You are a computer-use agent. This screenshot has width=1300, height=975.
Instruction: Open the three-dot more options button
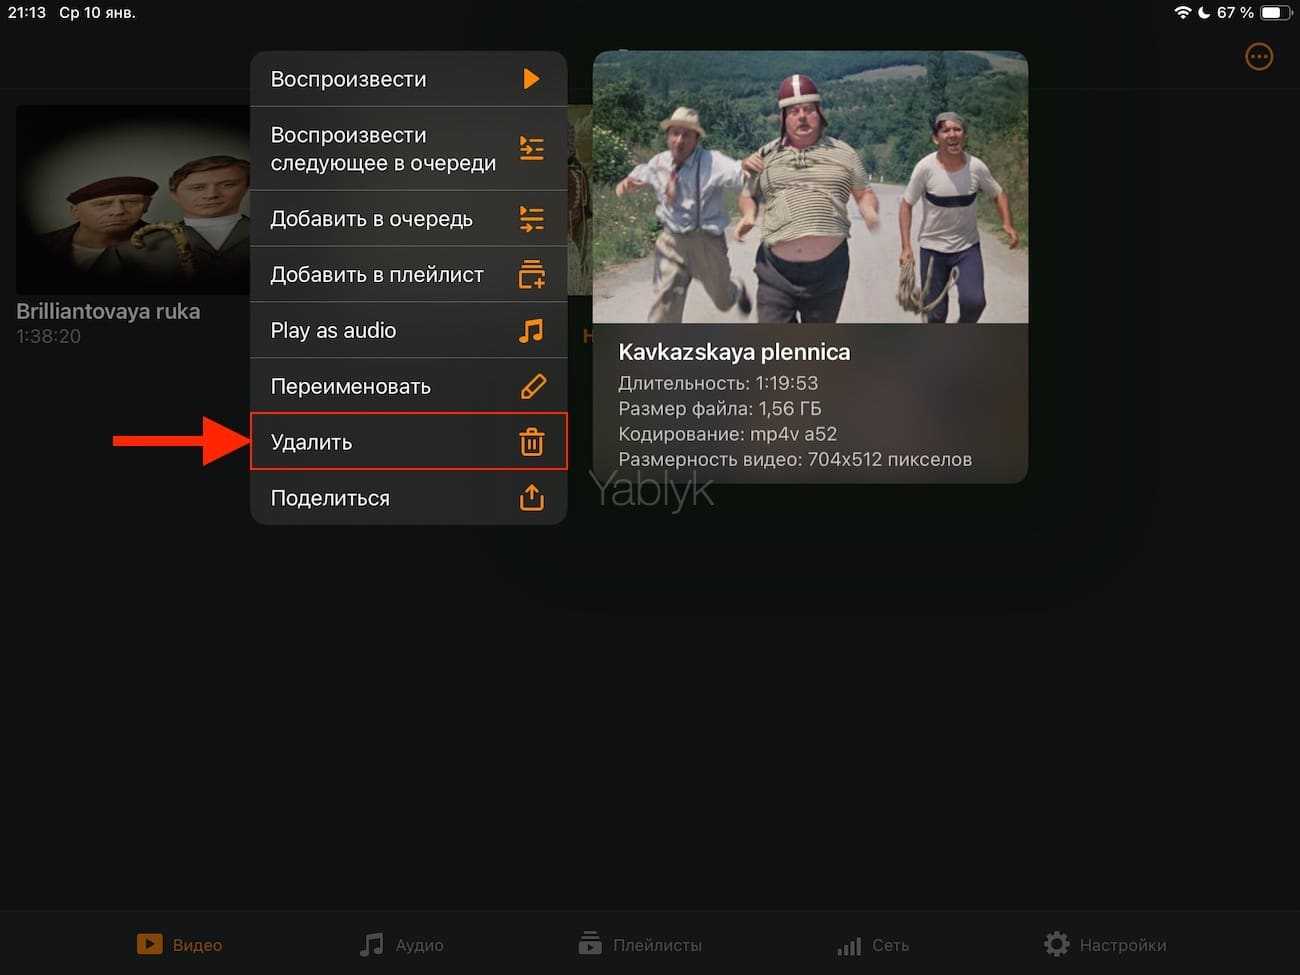[x=1259, y=57]
